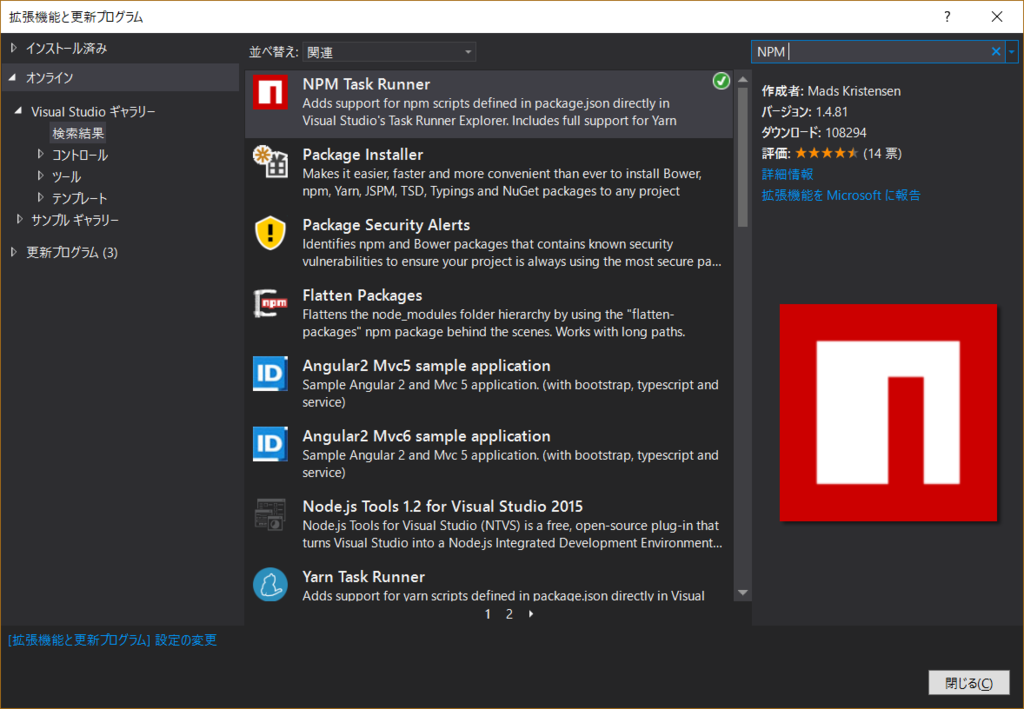1024x709 pixels.
Task: Select the インストール済み label
Action: coord(66,48)
